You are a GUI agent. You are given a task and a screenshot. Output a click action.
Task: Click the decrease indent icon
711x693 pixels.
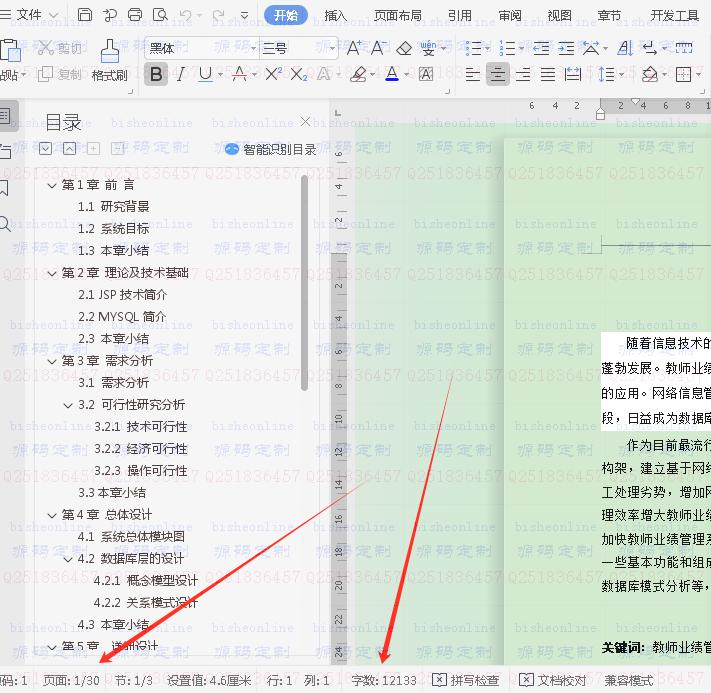click(x=541, y=48)
